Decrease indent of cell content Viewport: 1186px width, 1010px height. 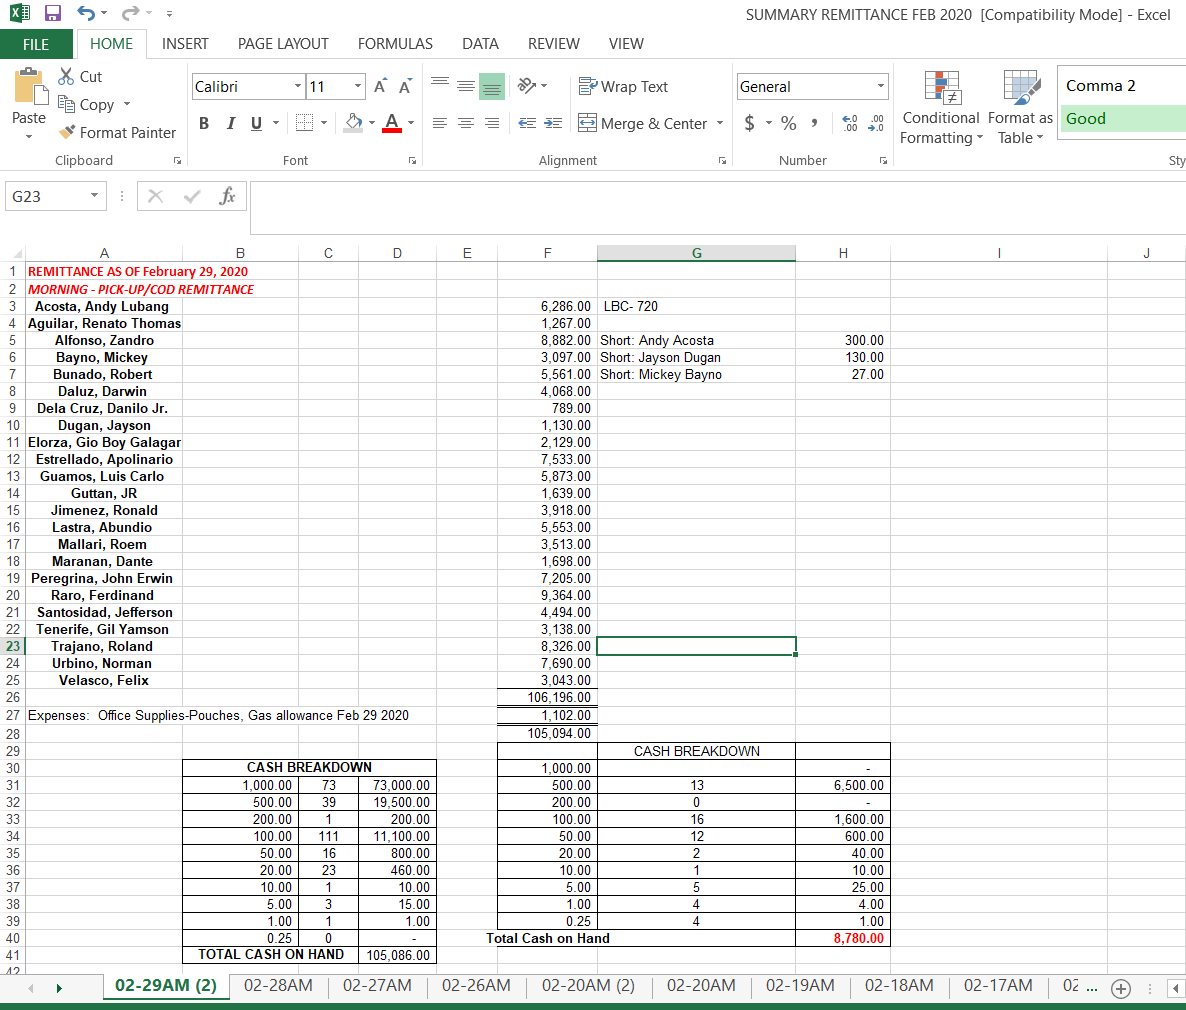(x=527, y=123)
